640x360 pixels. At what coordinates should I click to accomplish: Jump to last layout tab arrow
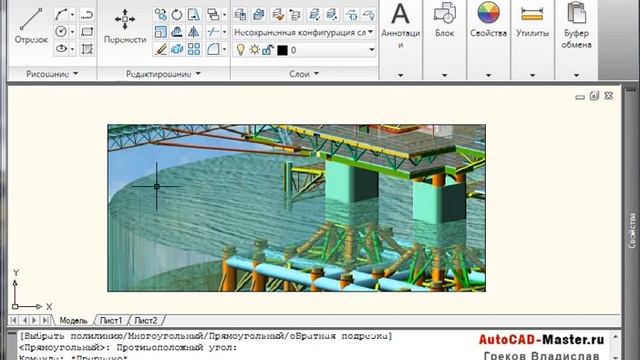coord(46,320)
